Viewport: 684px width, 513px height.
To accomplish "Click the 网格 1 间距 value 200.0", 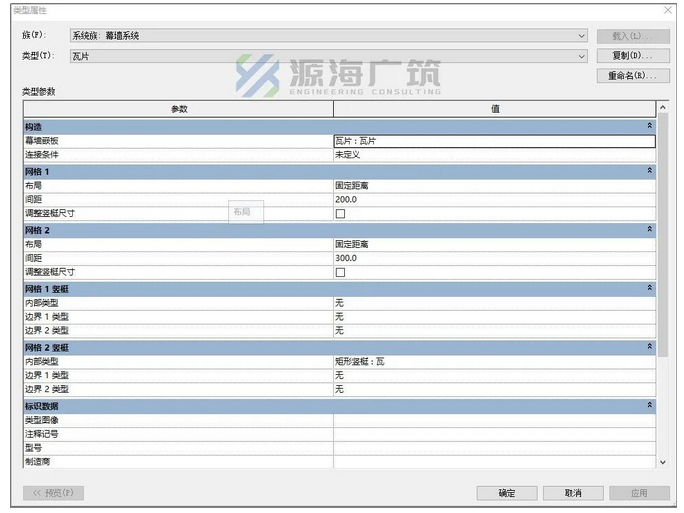I will [x=495, y=200].
